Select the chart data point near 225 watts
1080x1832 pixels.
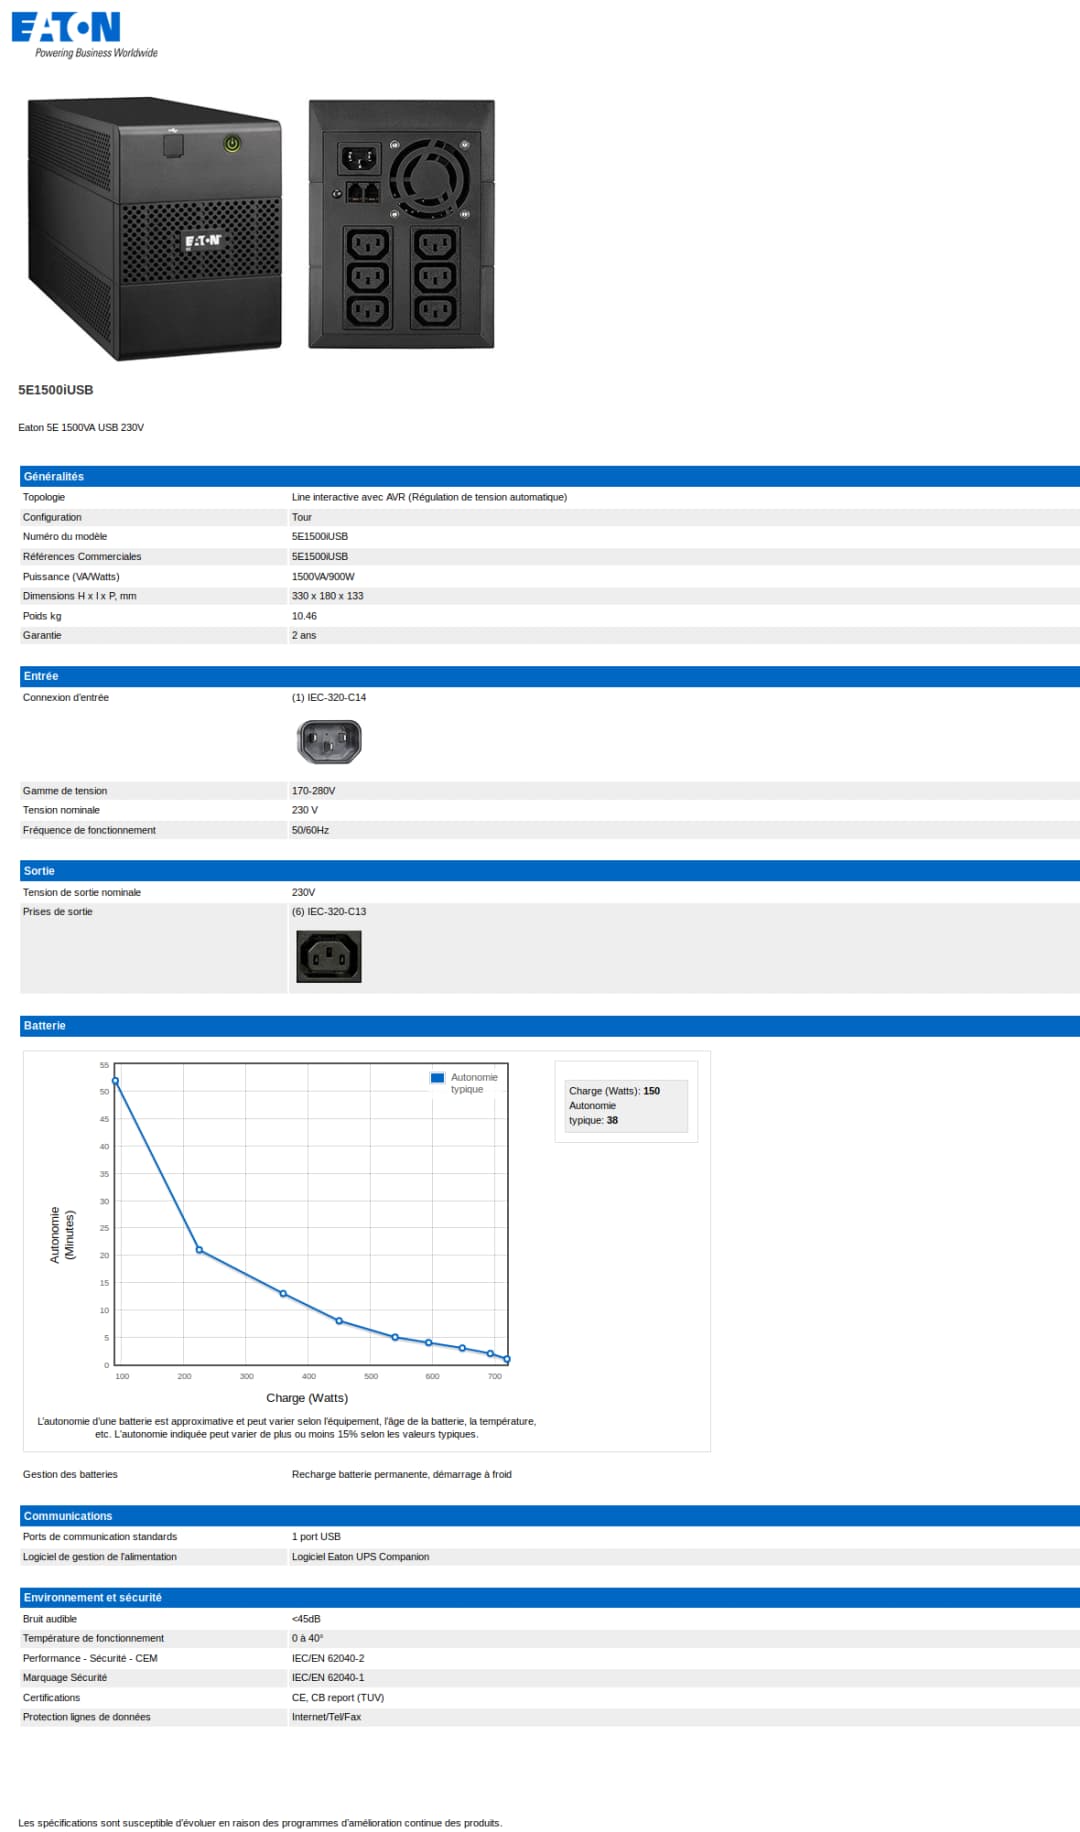[x=199, y=1250]
